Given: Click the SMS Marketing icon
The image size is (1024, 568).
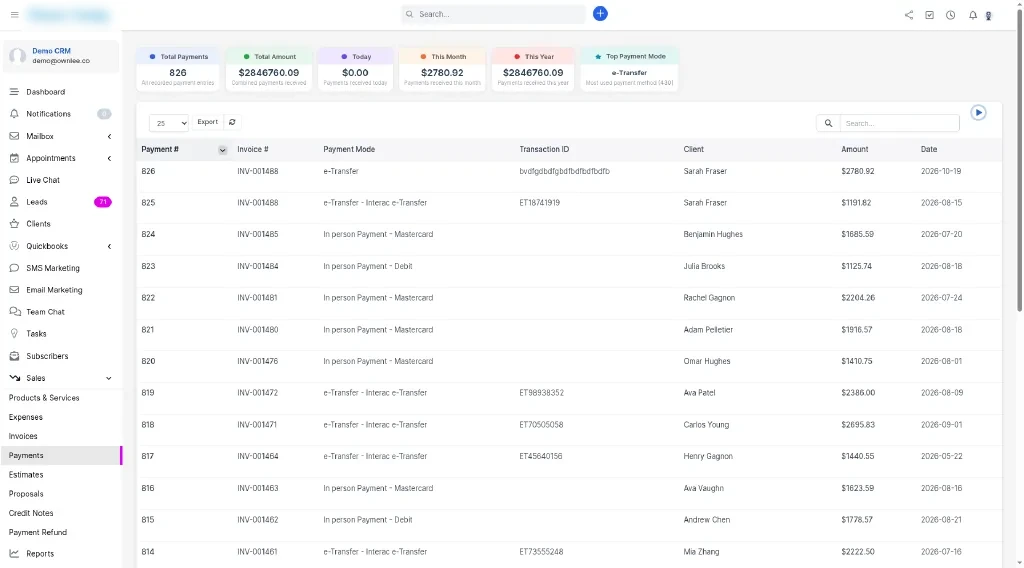Looking at the screenshot, I should [14, 268].
